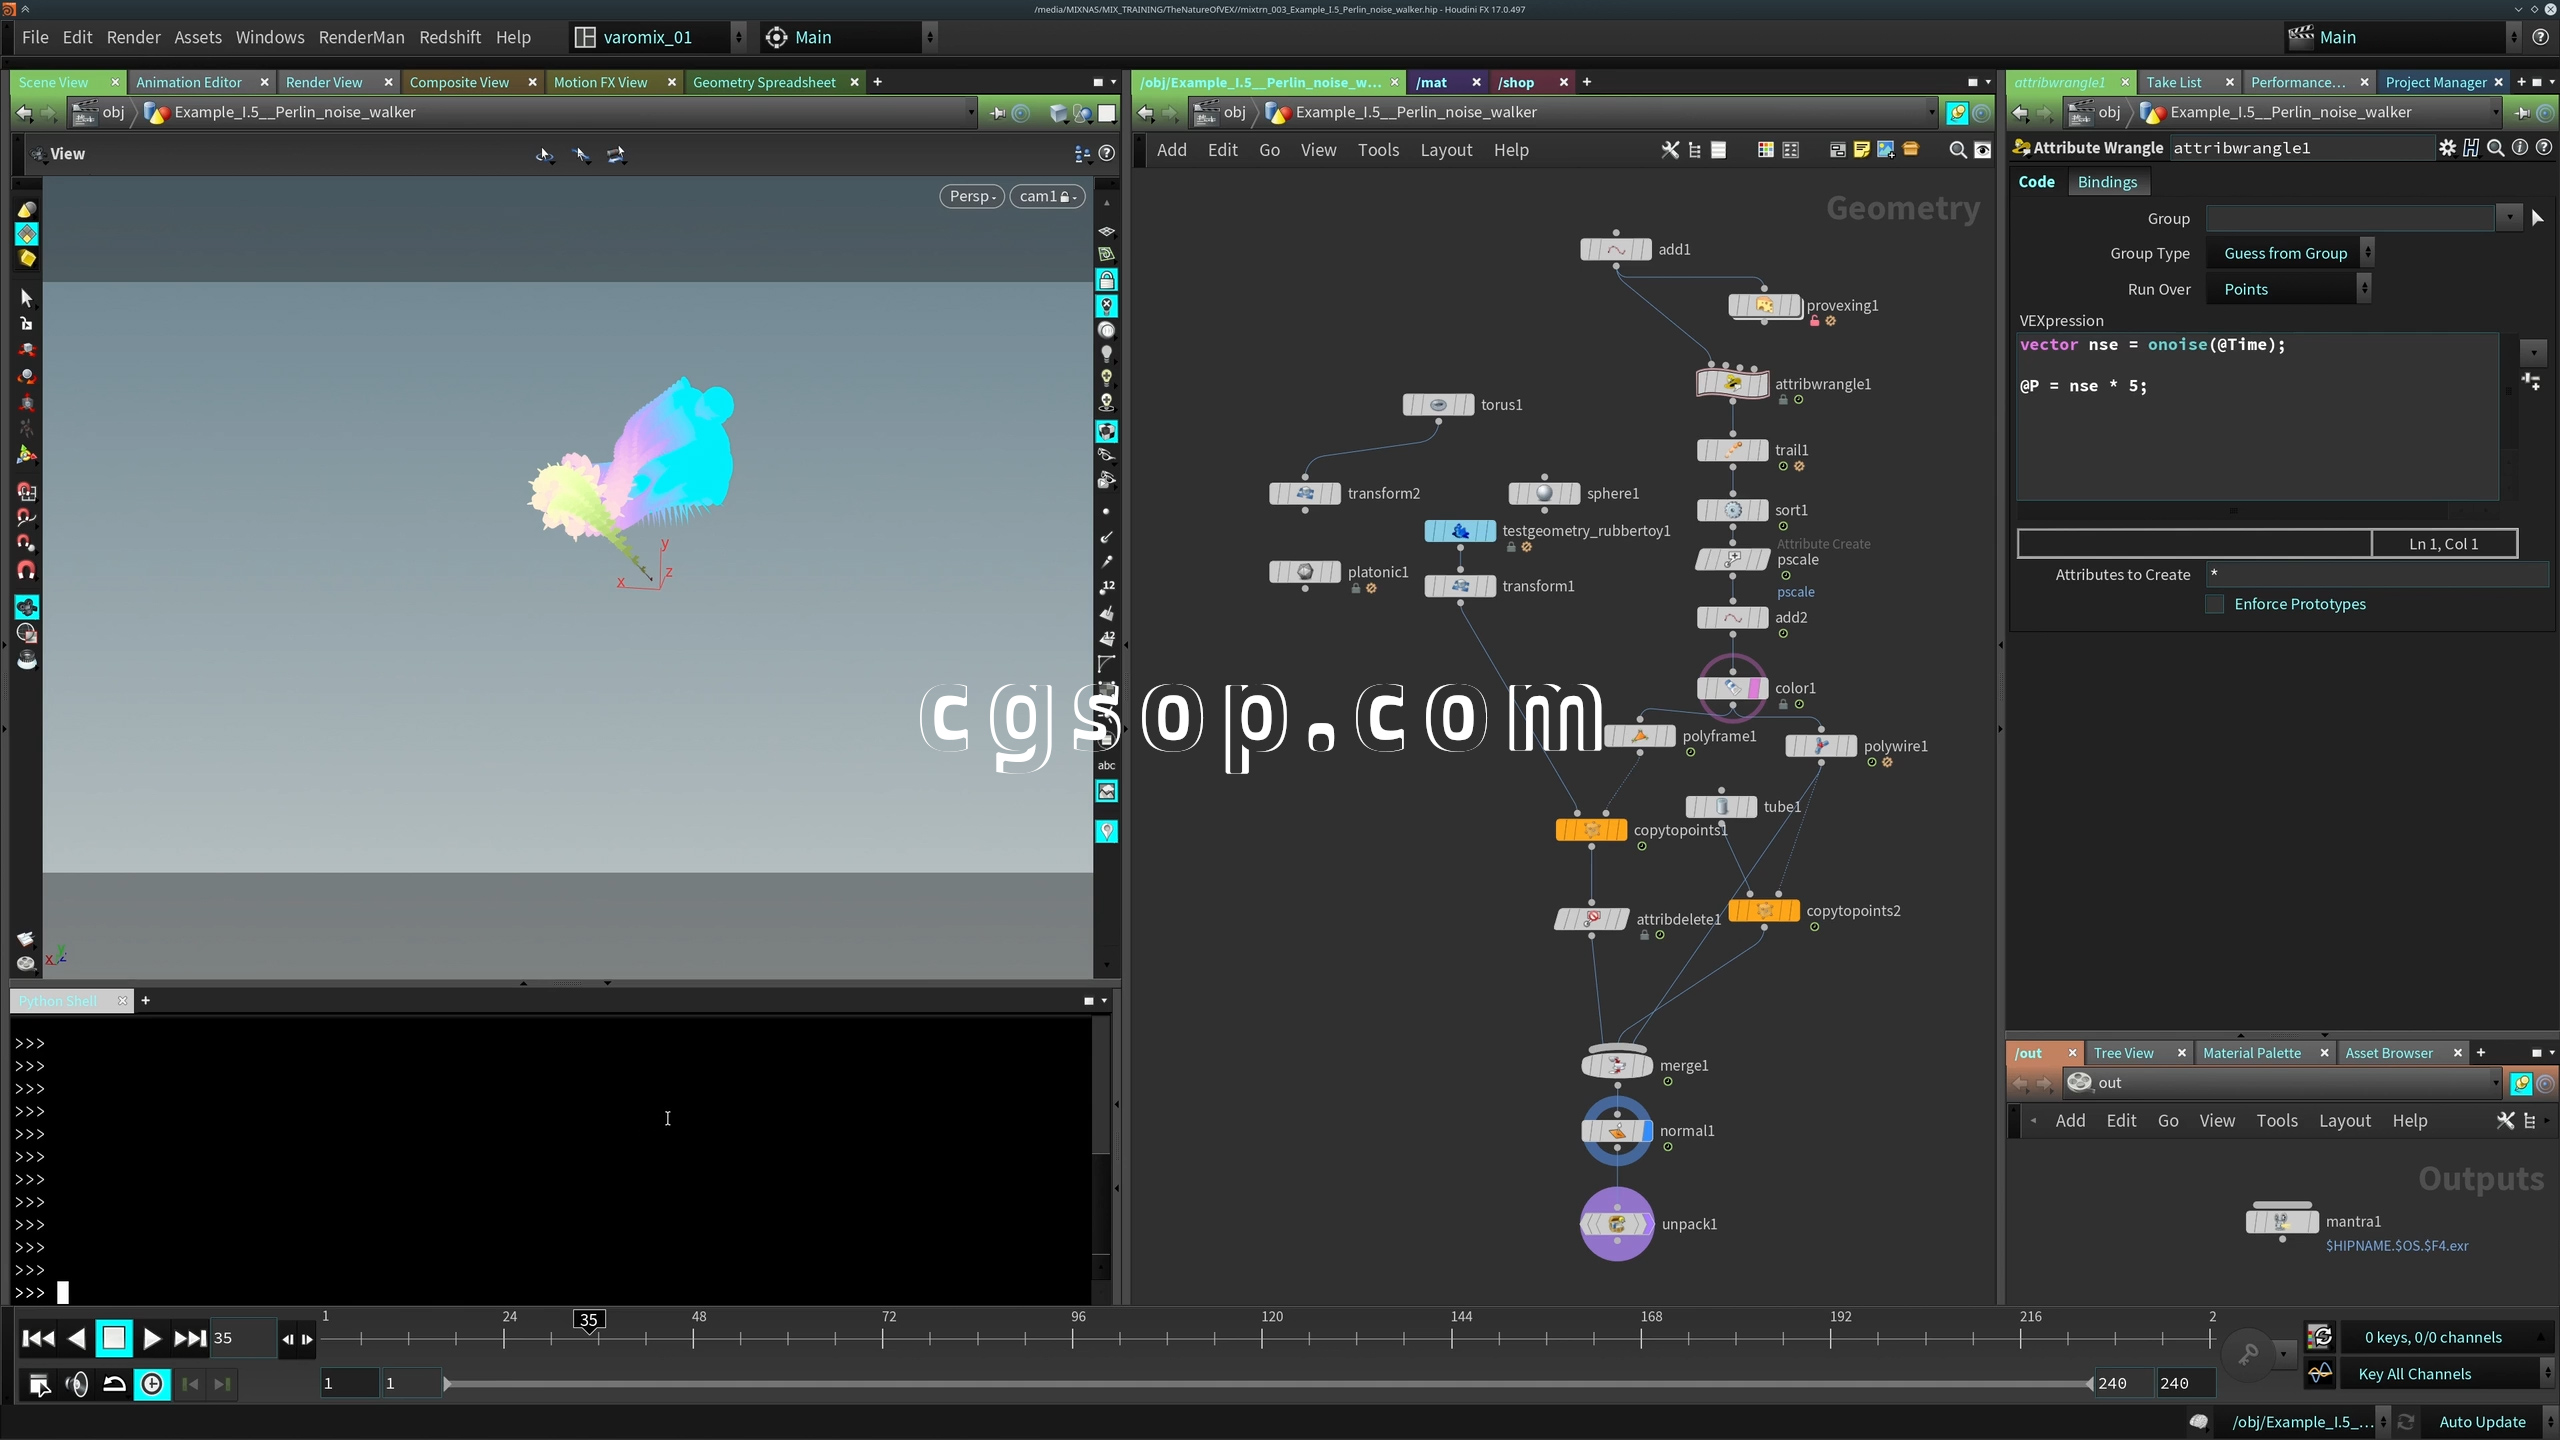
Task: Click the real-time playback toggle icon
Action: click(152, 1384)
